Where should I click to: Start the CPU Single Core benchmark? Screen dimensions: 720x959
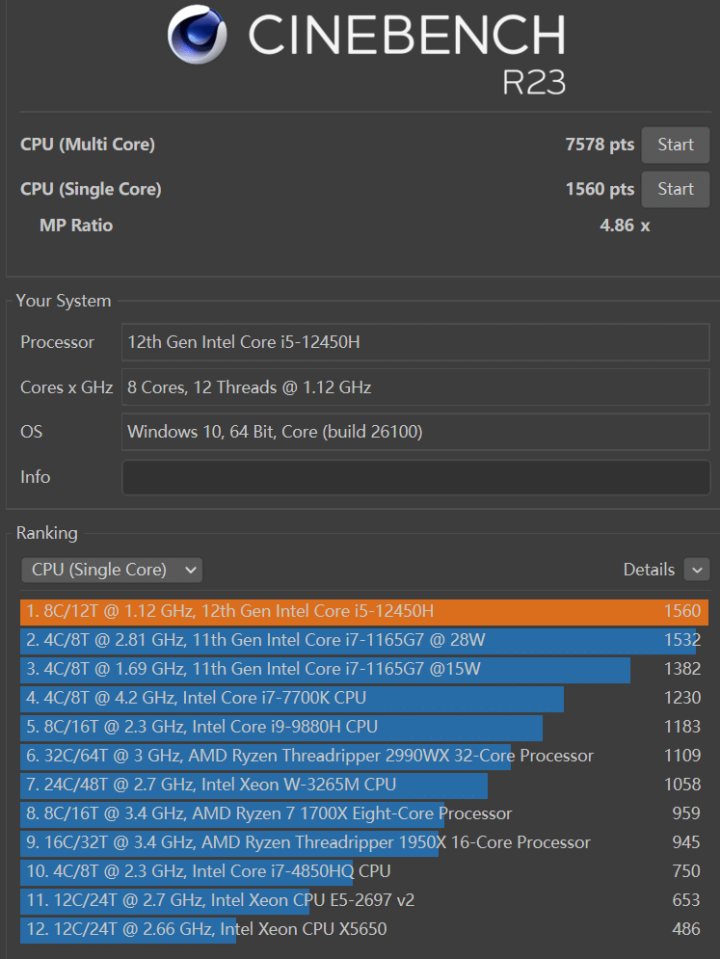675,189
